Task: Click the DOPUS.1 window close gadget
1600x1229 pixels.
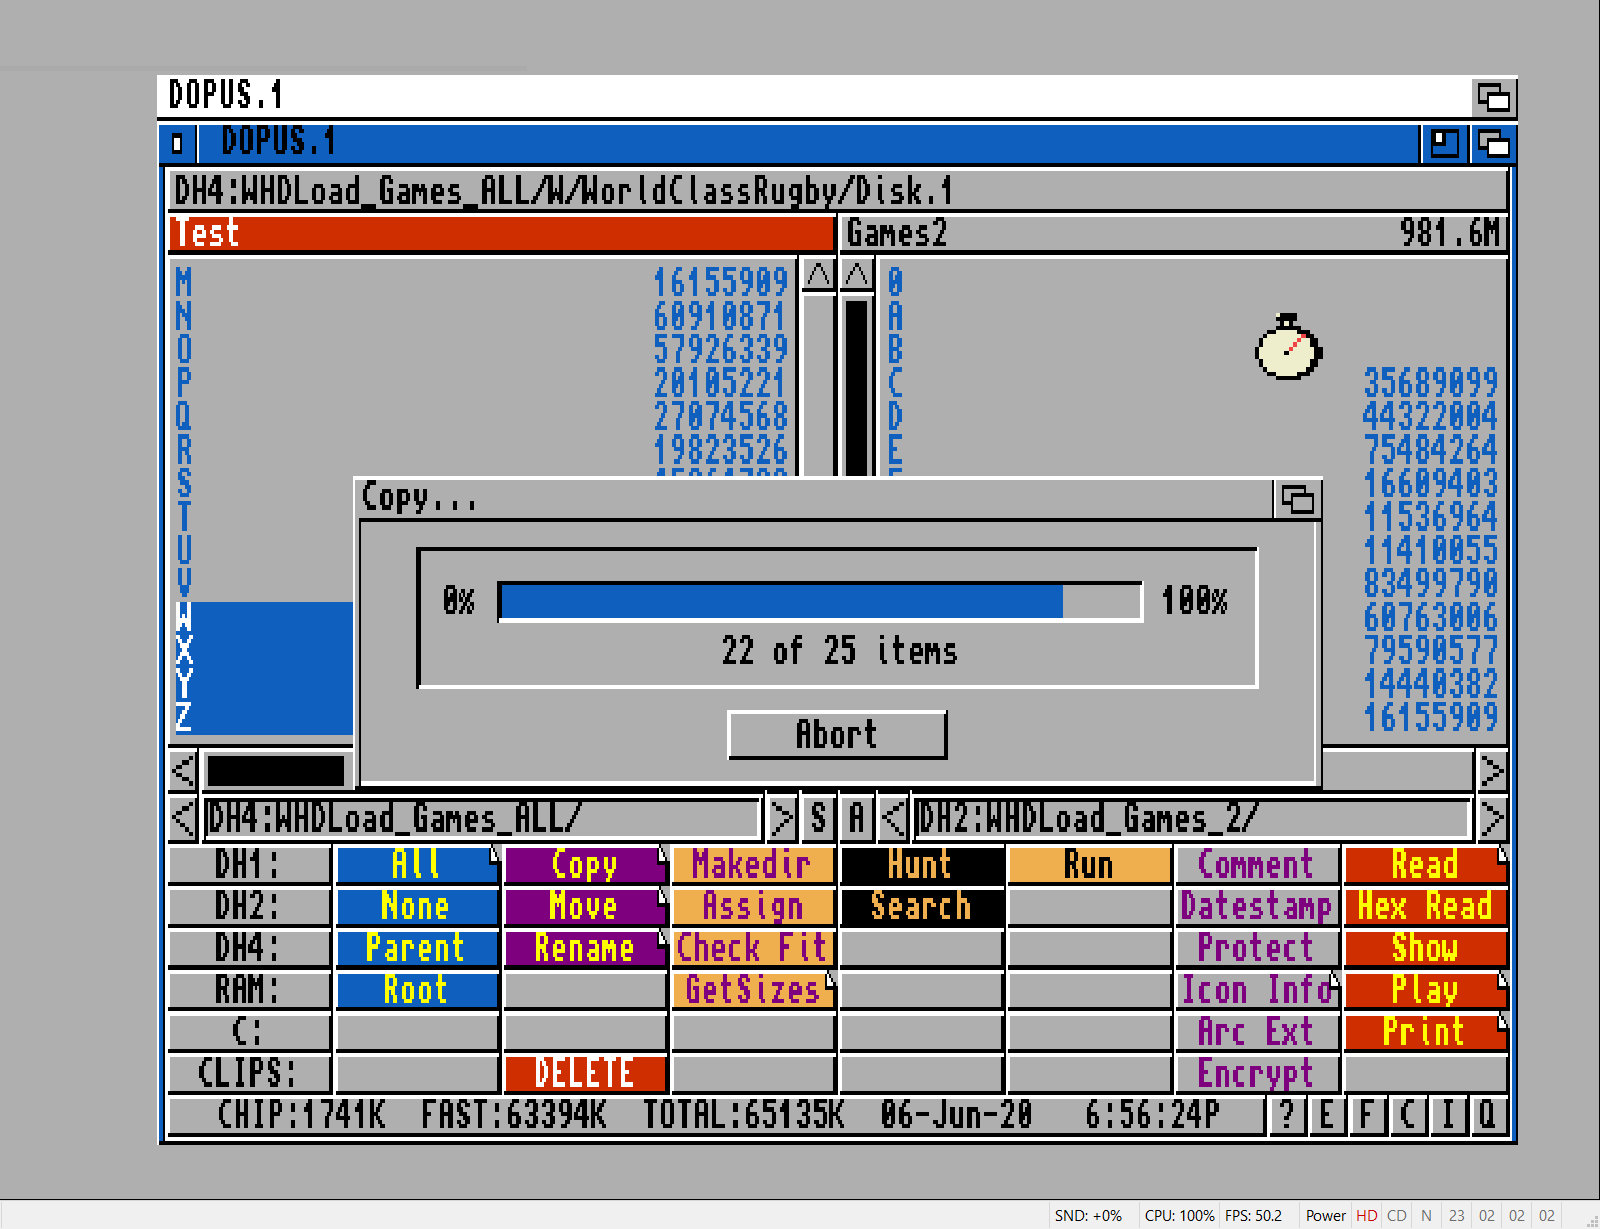Action: (x=177, y=144)
